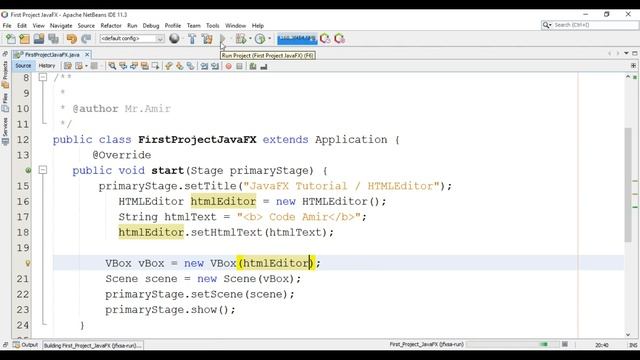
Task: Open the Tools menu
Action: 212,25
